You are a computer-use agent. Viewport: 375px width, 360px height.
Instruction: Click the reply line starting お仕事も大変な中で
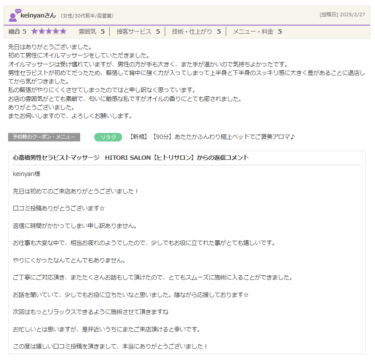[144, 243]
